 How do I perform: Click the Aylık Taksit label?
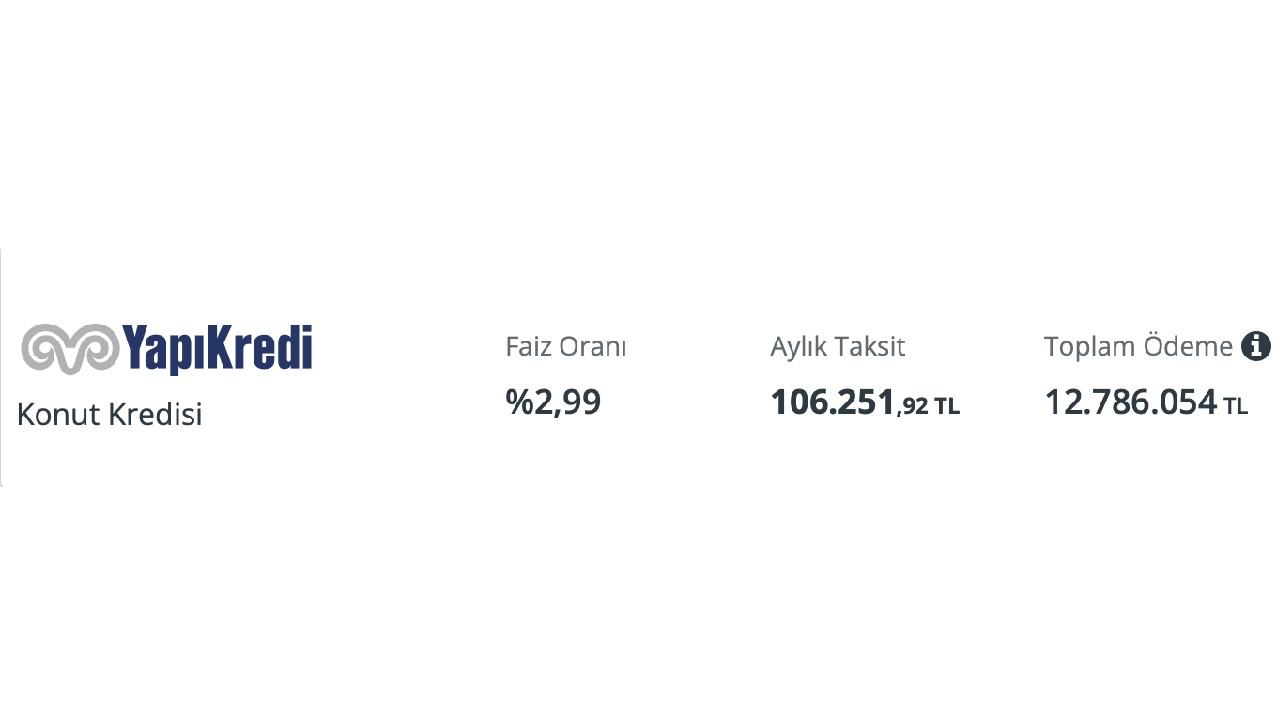[837, 347]
